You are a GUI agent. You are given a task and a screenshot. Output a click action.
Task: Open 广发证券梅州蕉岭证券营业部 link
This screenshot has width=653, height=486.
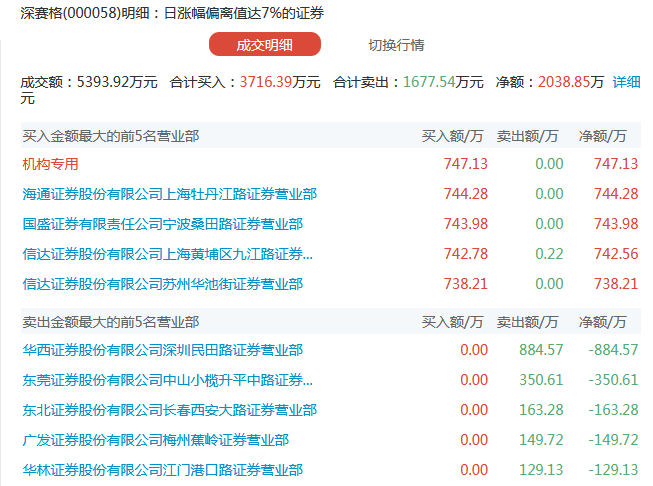(x=155, y=440)
